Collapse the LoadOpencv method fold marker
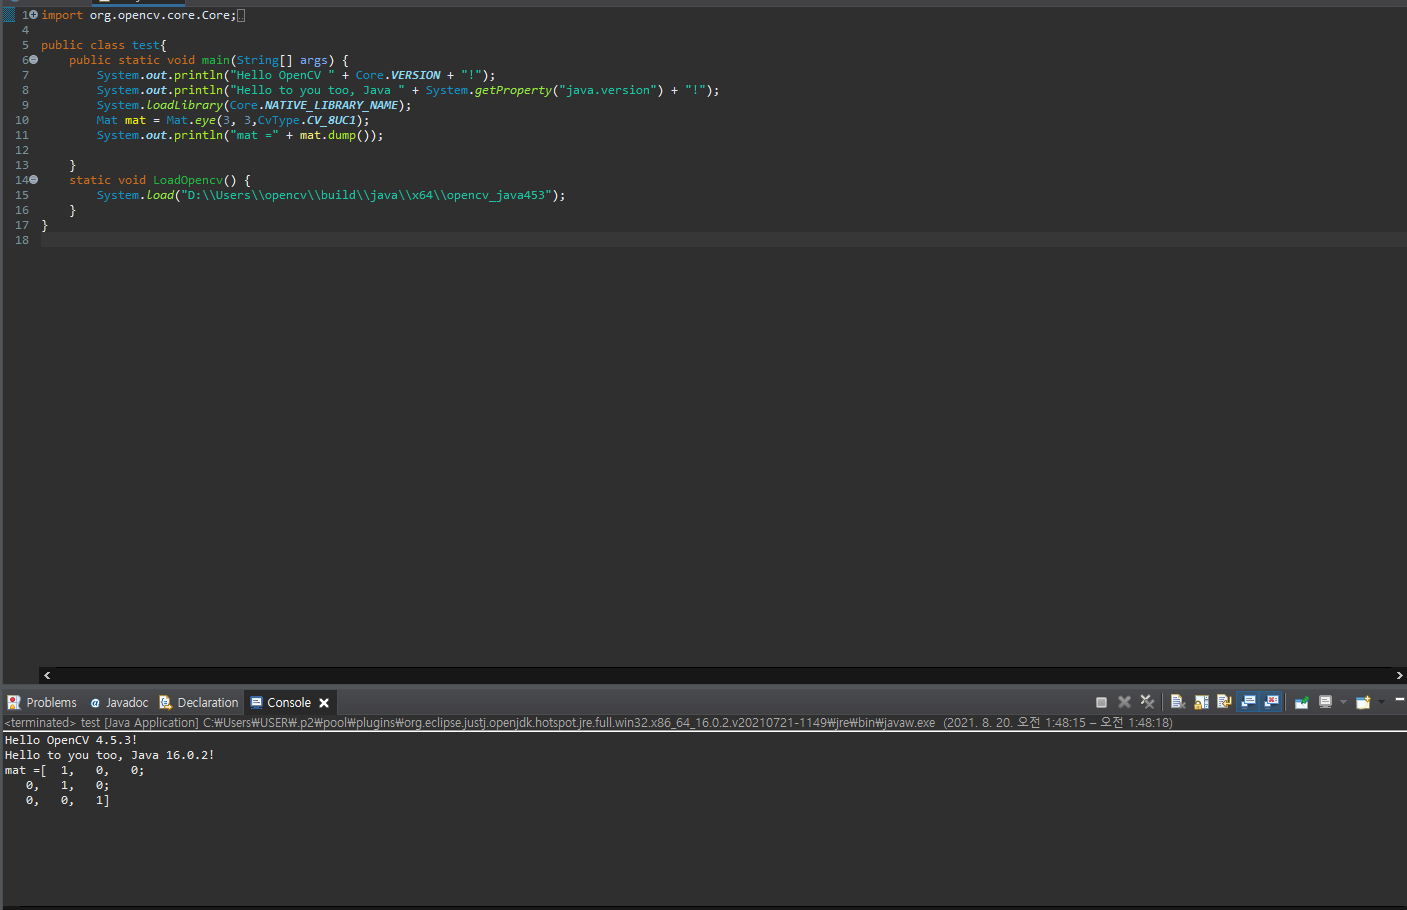Screen dimensions: 1407x910 tap(33, 180)
